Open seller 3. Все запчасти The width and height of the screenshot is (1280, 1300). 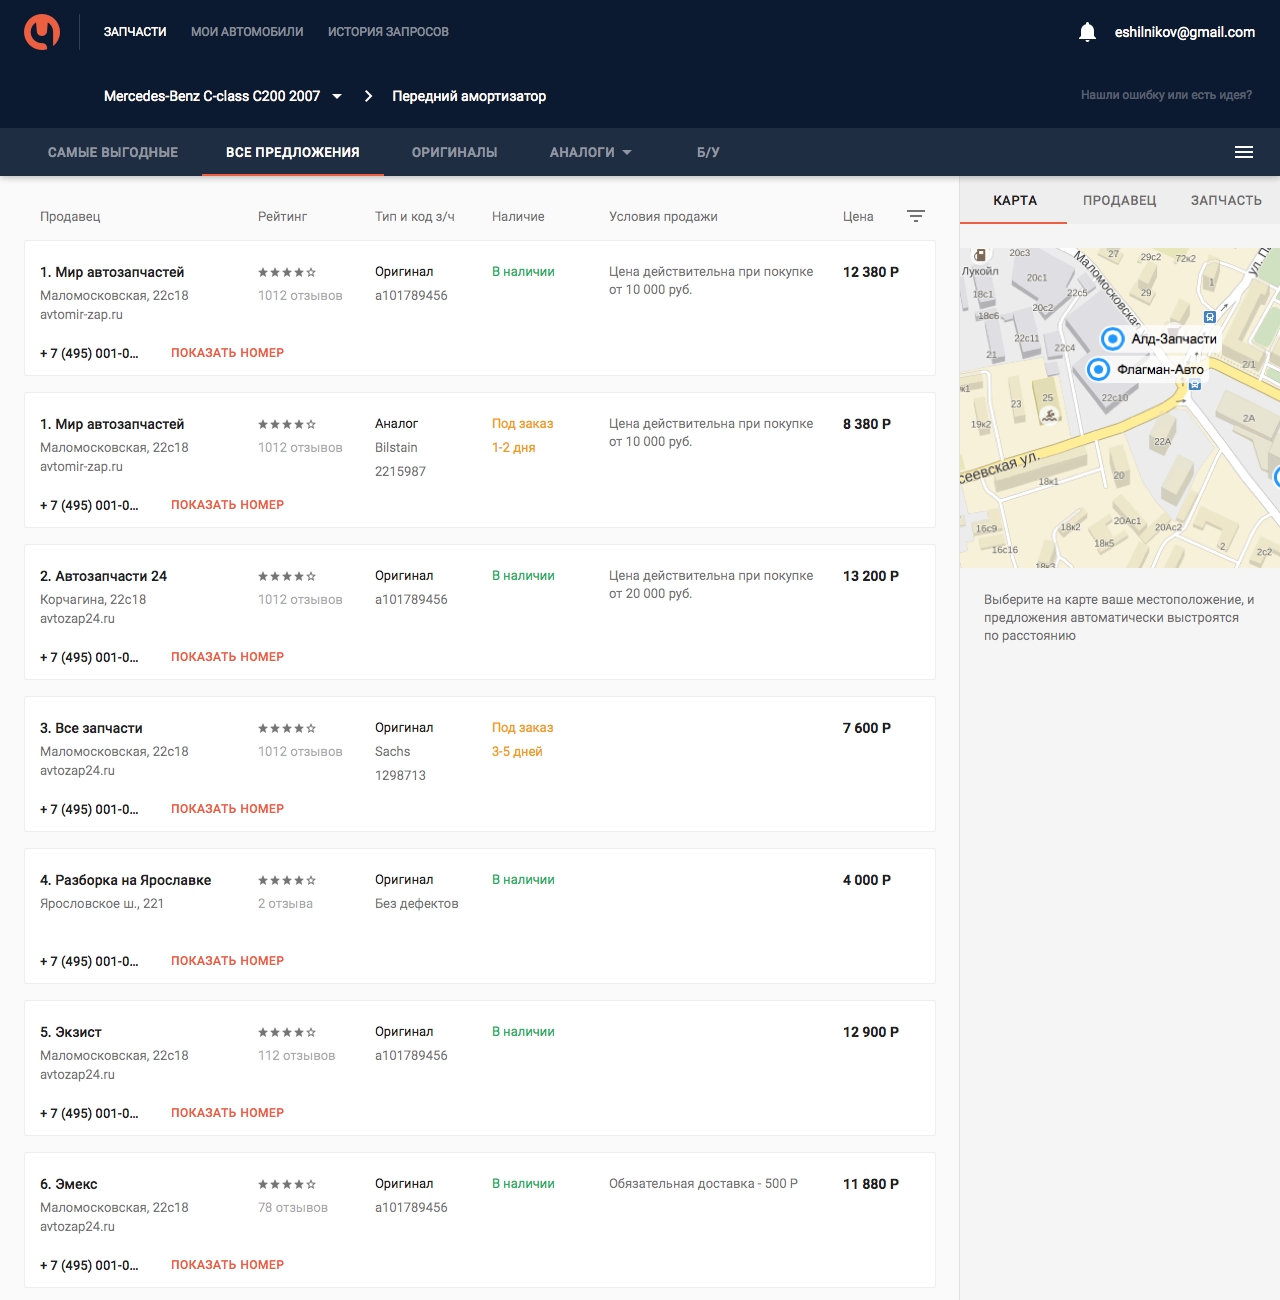91,728
